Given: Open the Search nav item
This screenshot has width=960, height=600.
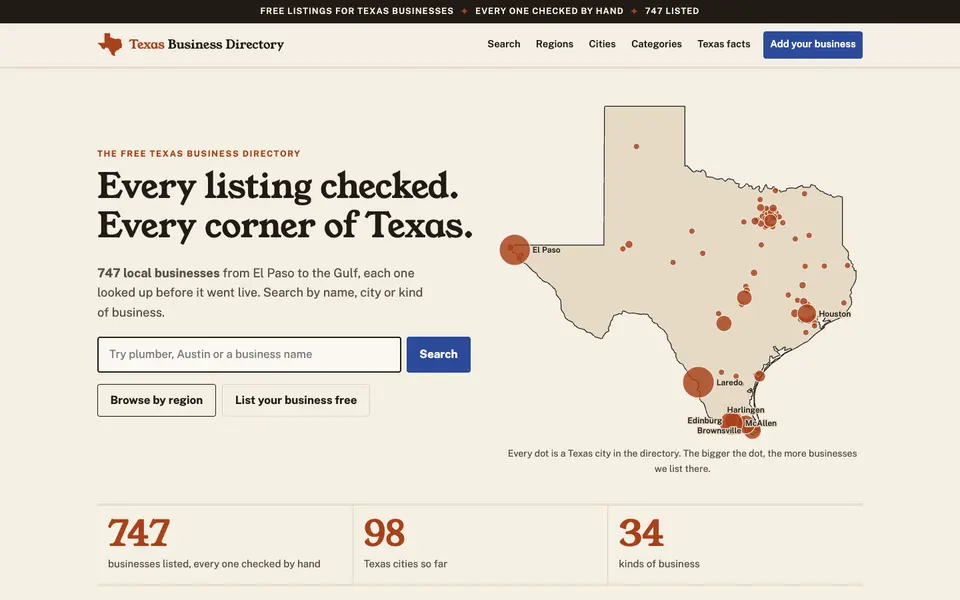Looking at the screenshot, I should pos(504,44).
